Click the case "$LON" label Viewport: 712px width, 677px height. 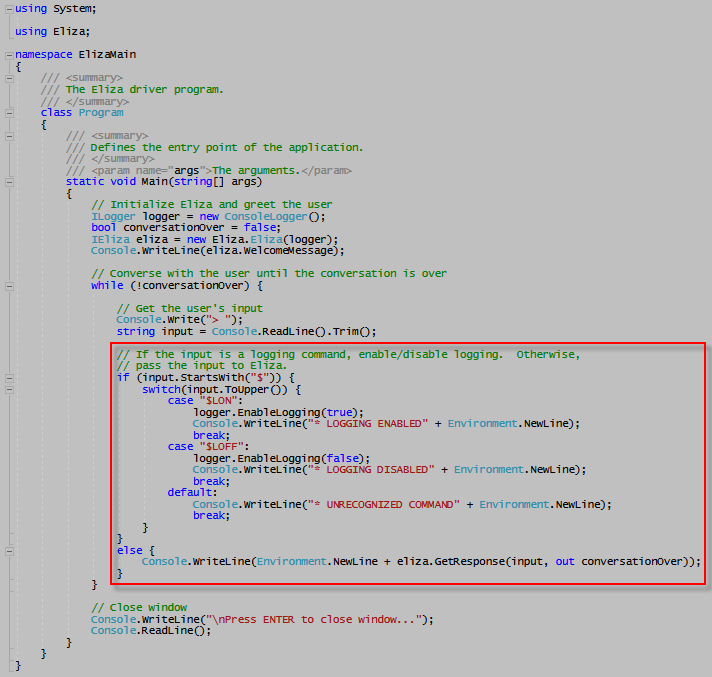click(205, 401)
